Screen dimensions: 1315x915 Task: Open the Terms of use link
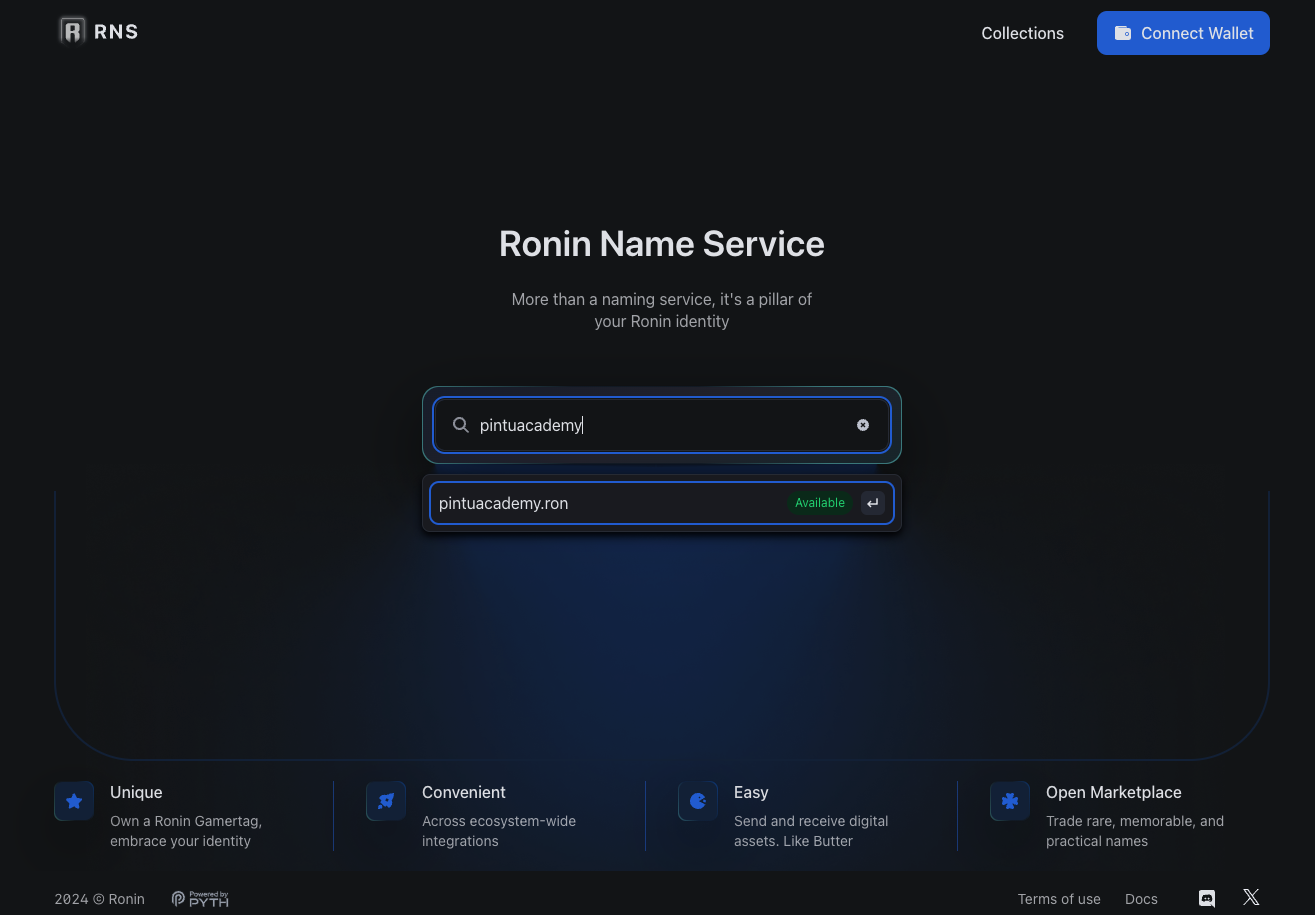(x=1059, y=898)
